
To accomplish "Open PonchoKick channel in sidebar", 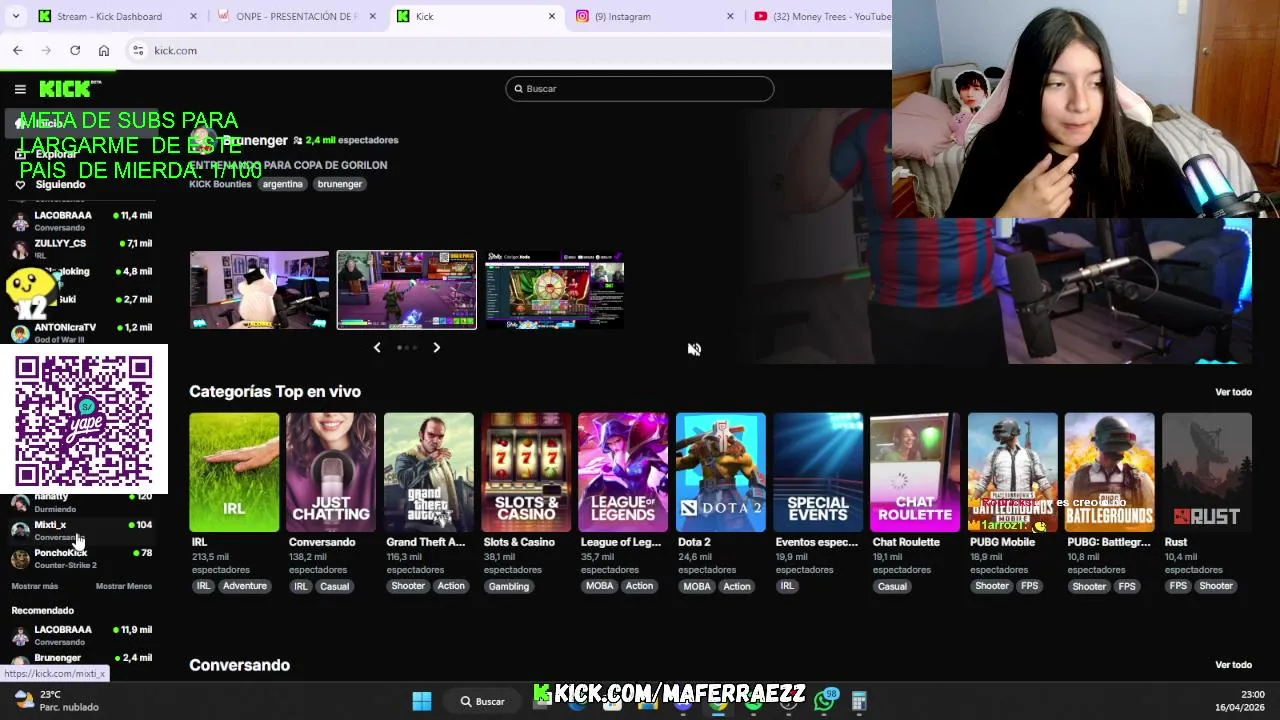I will click(80, 558).
